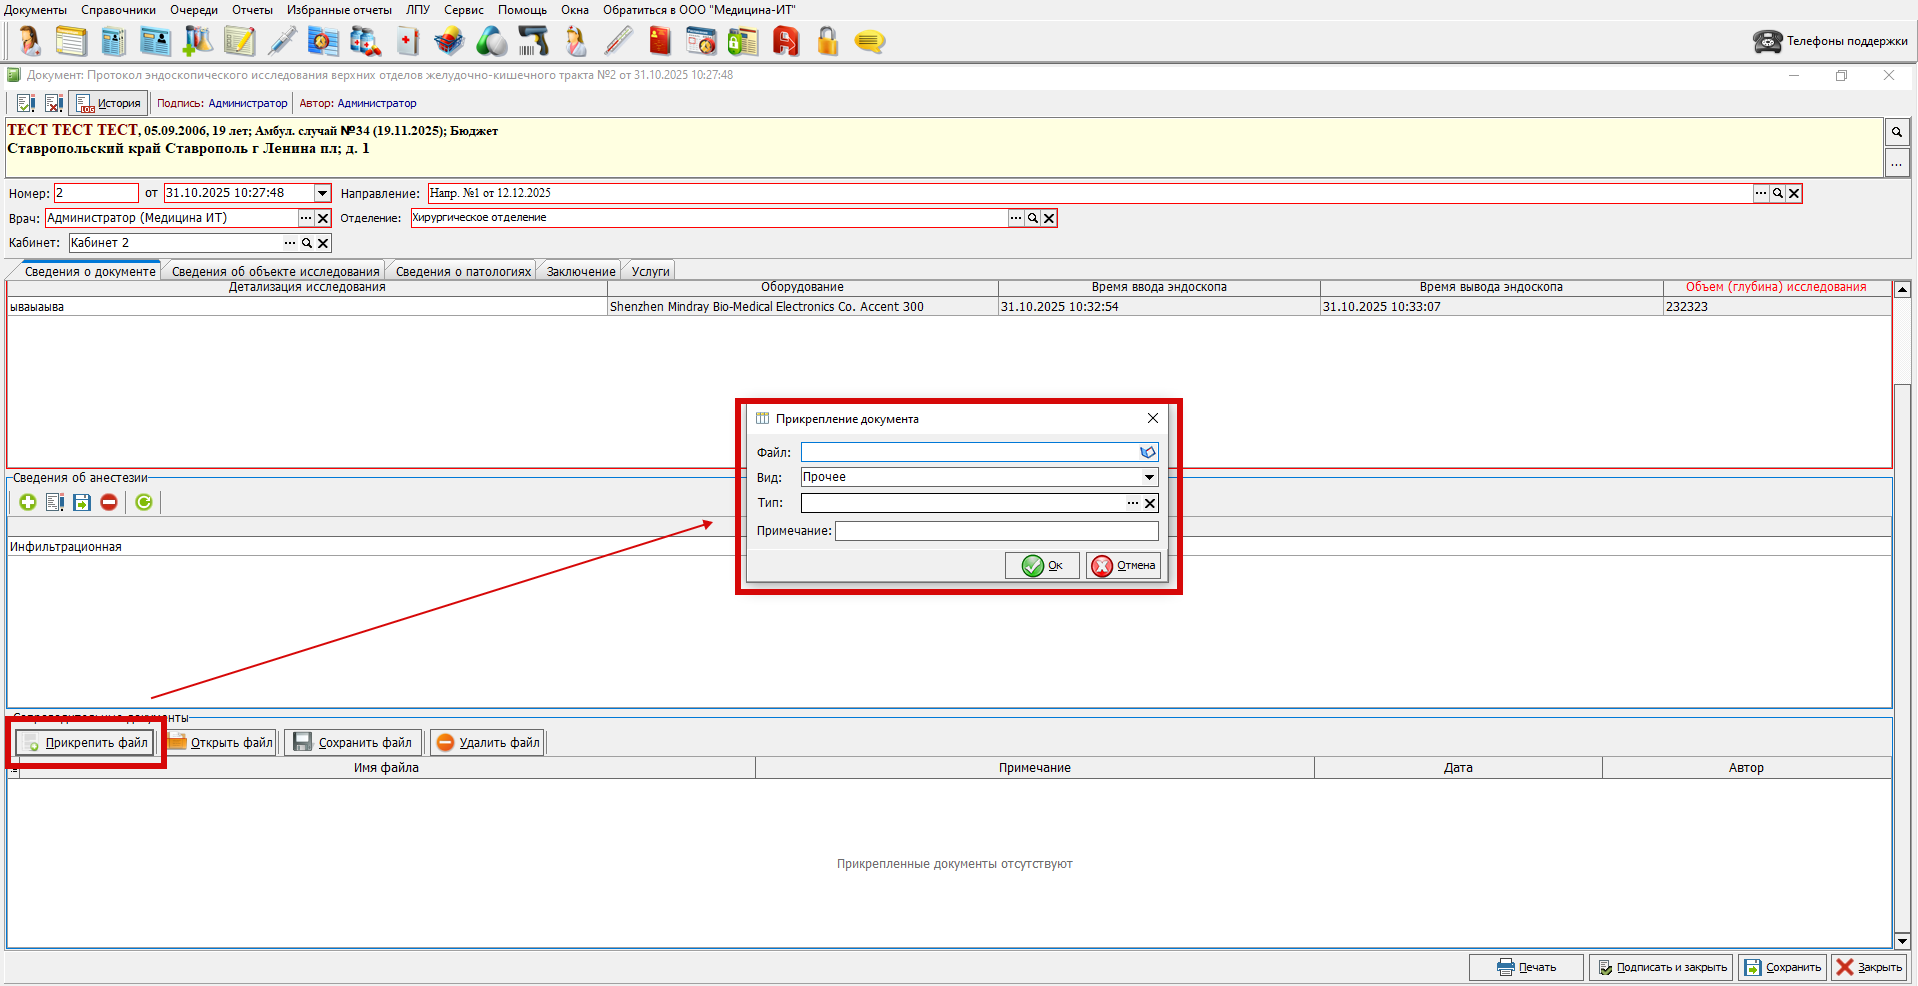
Task: Open the yellow chat bubble icon
Action: (x=869, y=41)
